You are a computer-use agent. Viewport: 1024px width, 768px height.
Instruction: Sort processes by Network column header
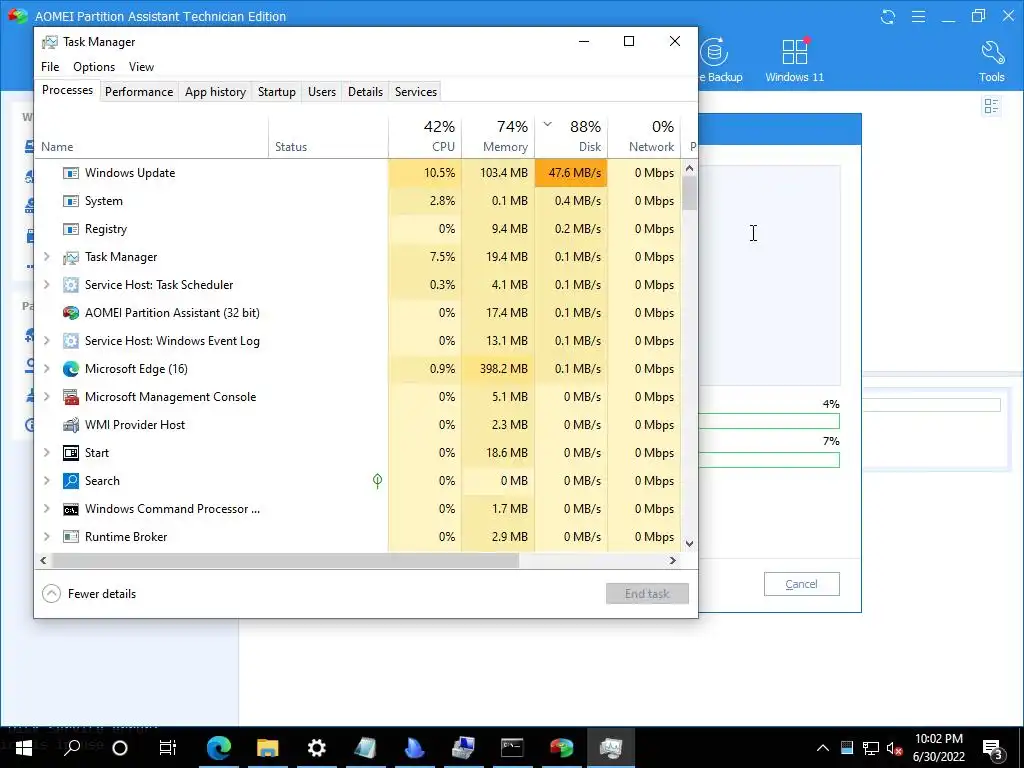645,136
